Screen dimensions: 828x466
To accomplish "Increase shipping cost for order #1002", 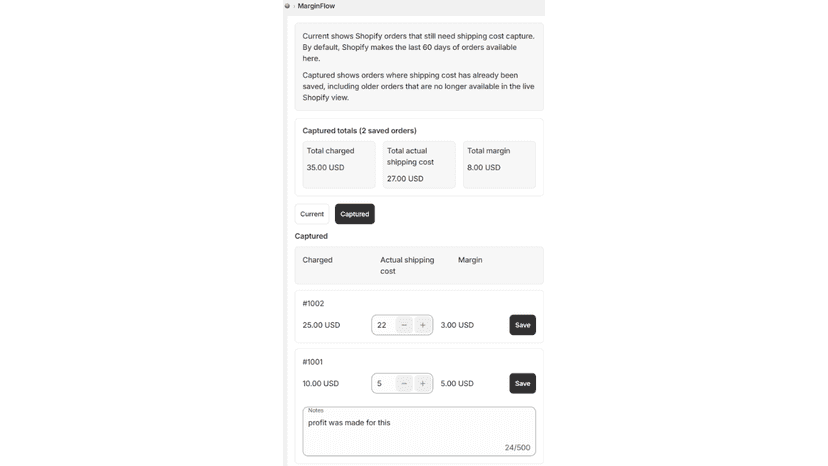I will click(422, 325).
